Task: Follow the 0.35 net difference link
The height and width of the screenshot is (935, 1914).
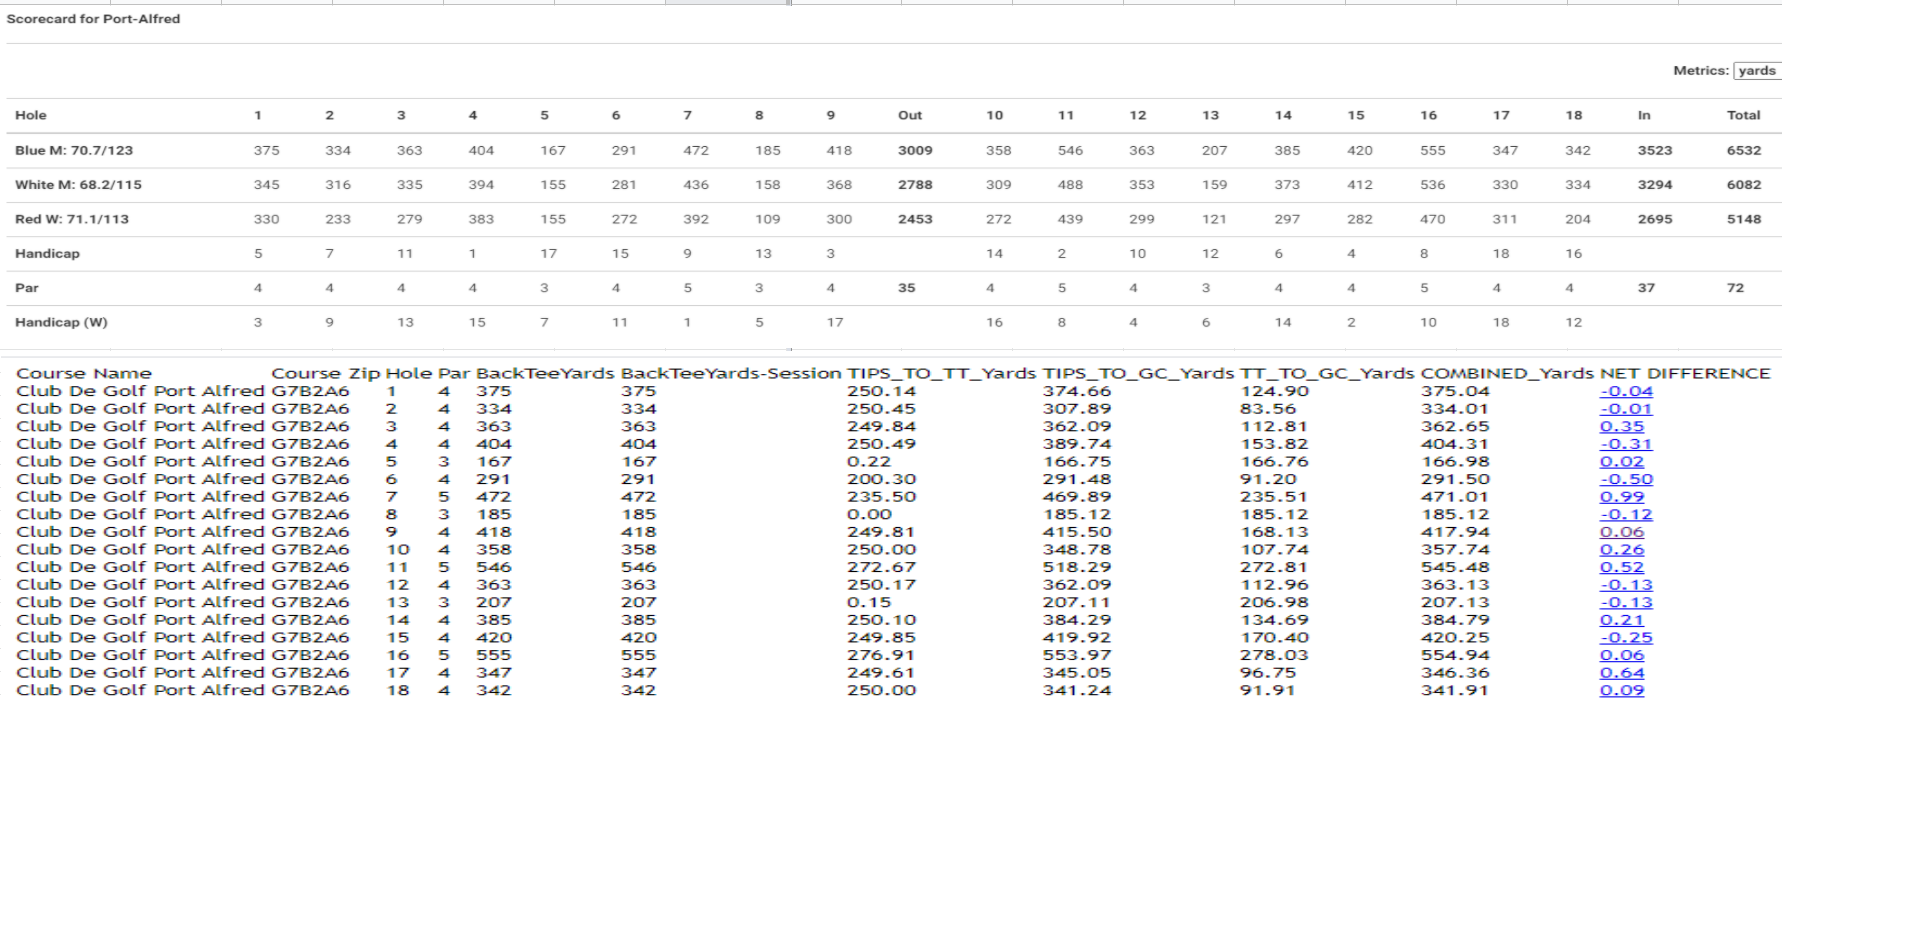Action: 1622,426
